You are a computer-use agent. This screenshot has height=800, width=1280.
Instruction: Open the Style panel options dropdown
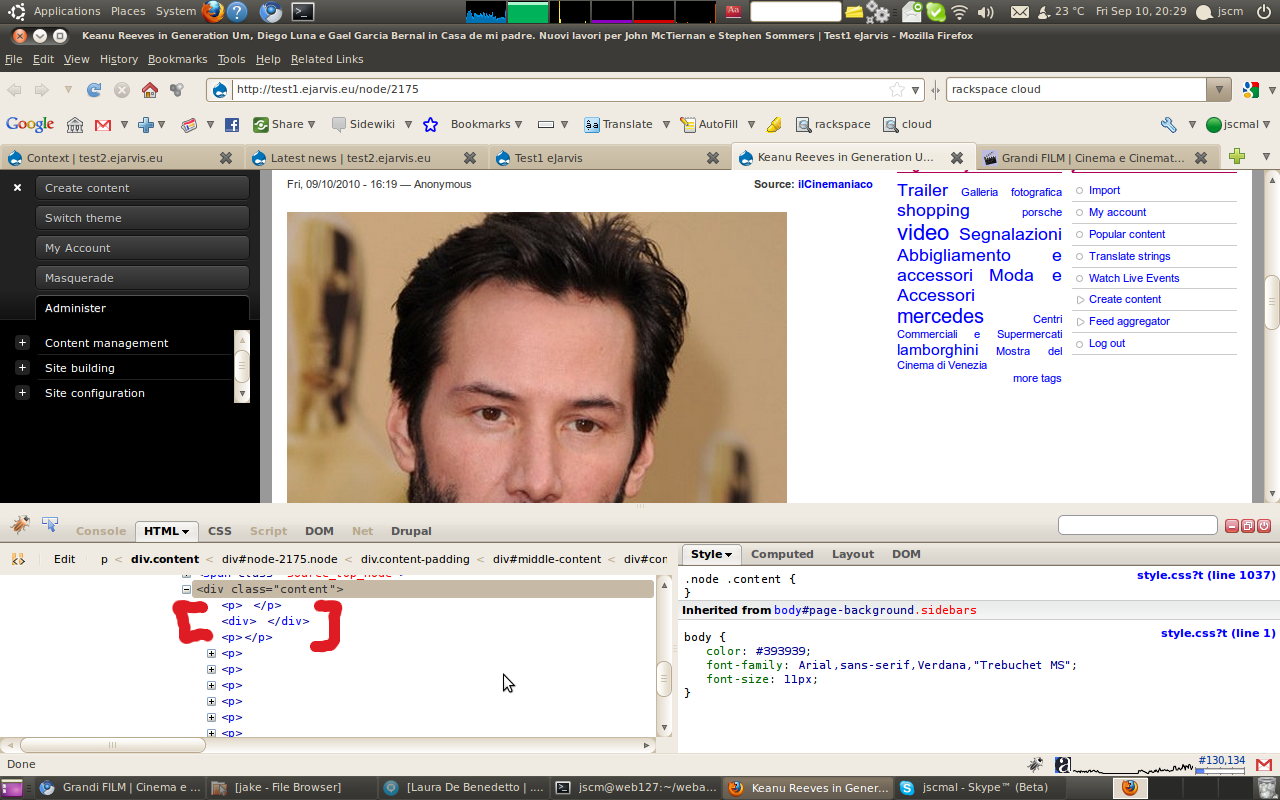[x=728, y=555]
